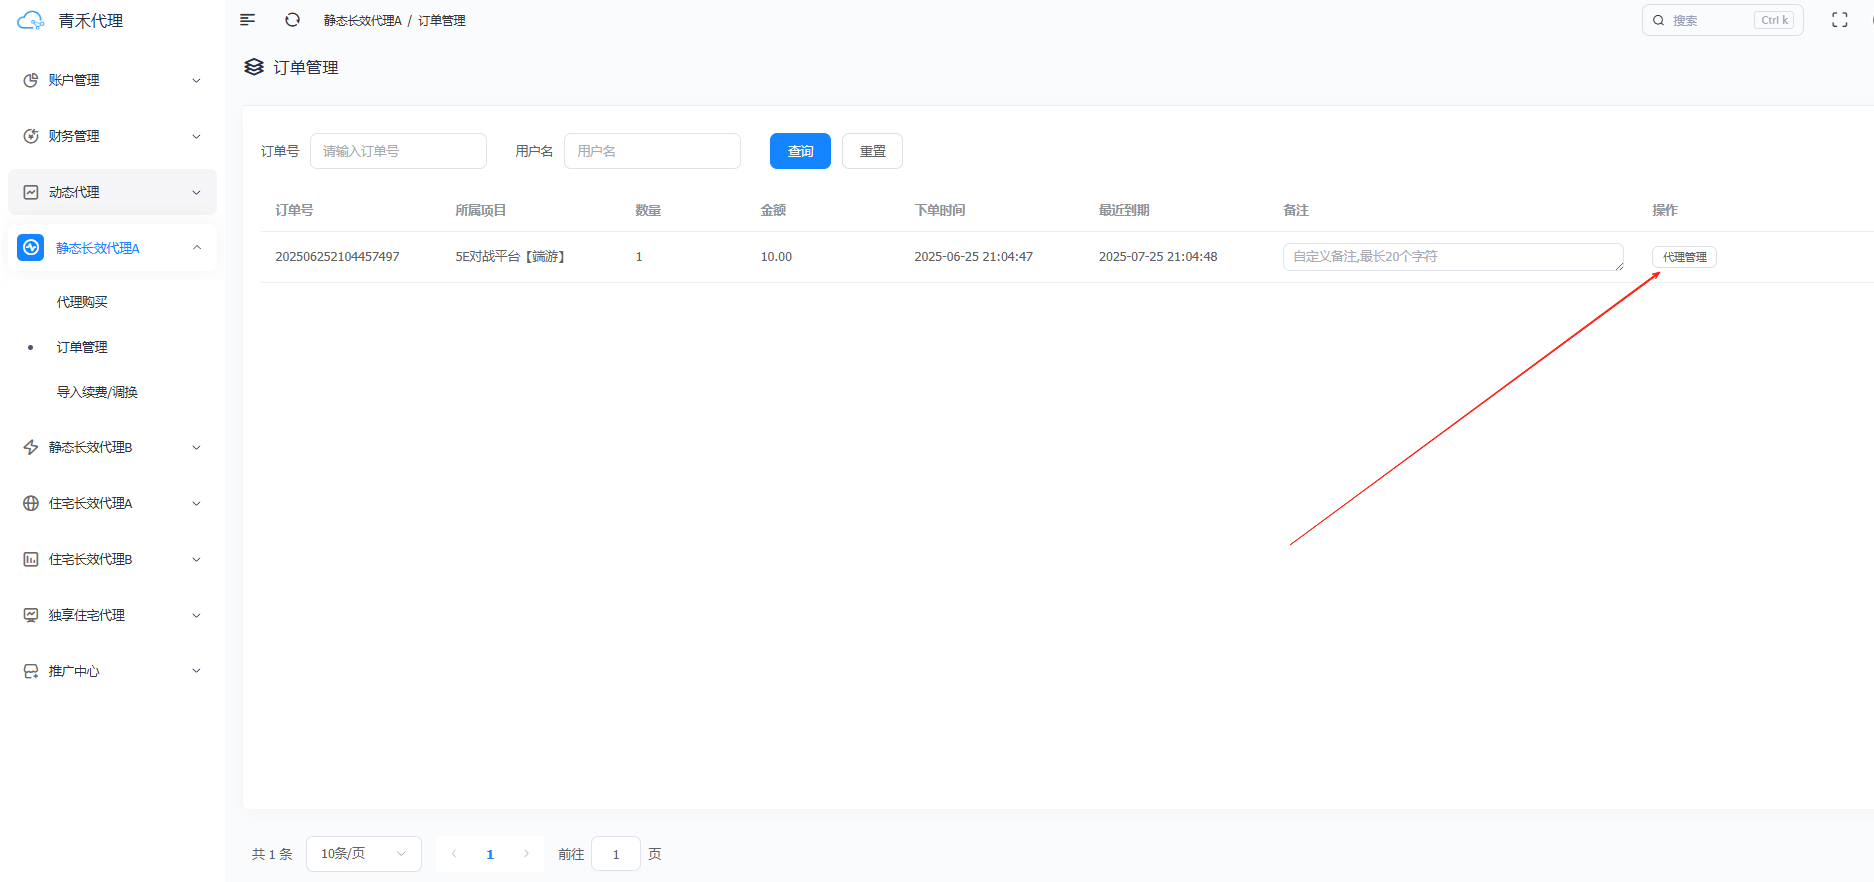Image resolution: width=1874 pixels, height=882 pixels.
Task: Open the 10条/页 page size dropdown
Action: click(x=363, y=853)
